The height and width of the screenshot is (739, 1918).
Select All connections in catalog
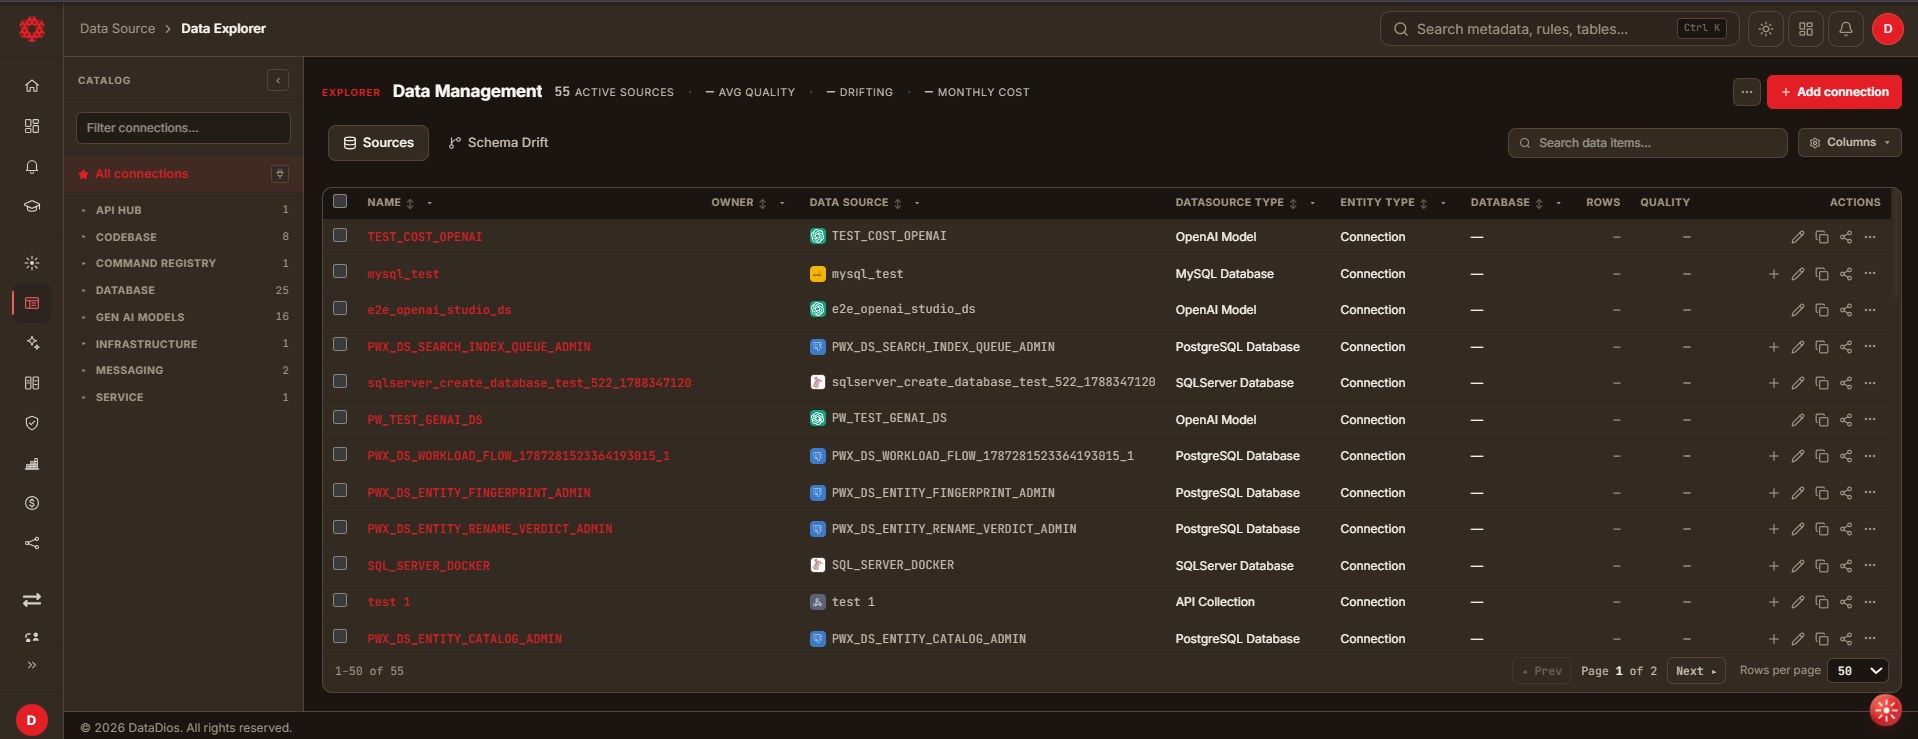pos(184,174)
